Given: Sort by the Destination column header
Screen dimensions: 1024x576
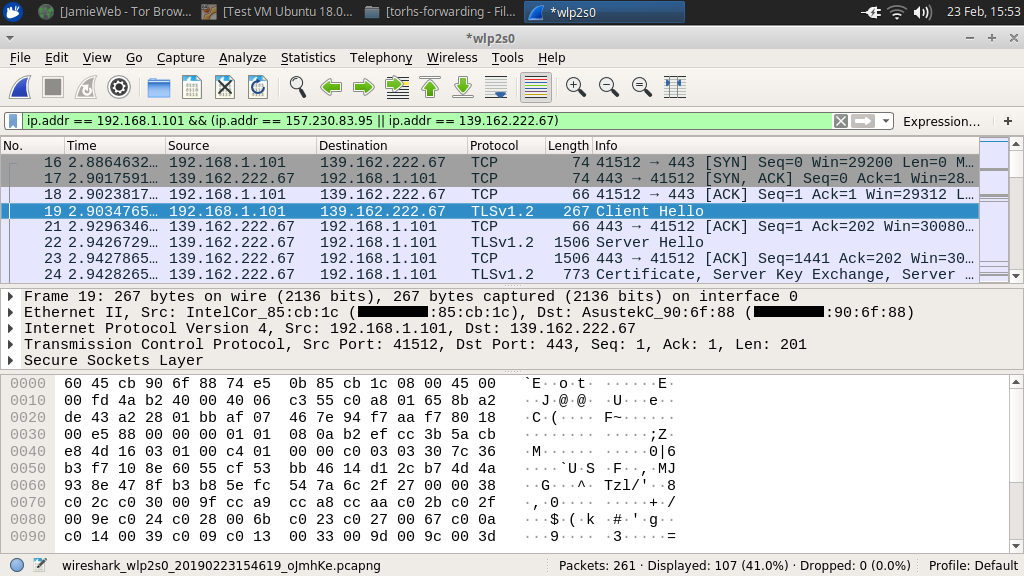Looking at the screenshot, I should pos(392,146).
